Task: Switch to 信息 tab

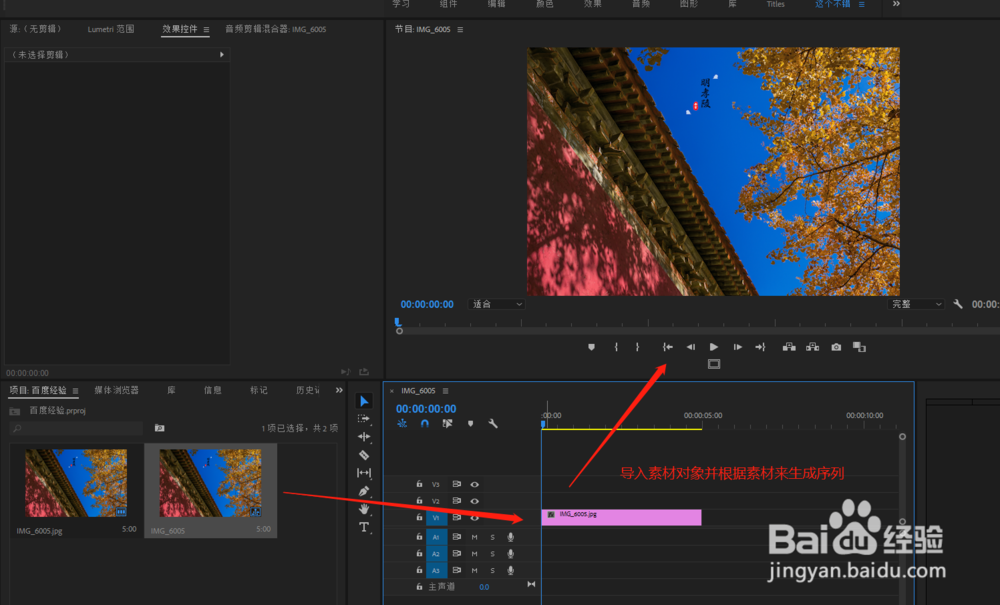Action: pyautogui.click(x=212, y=390)
